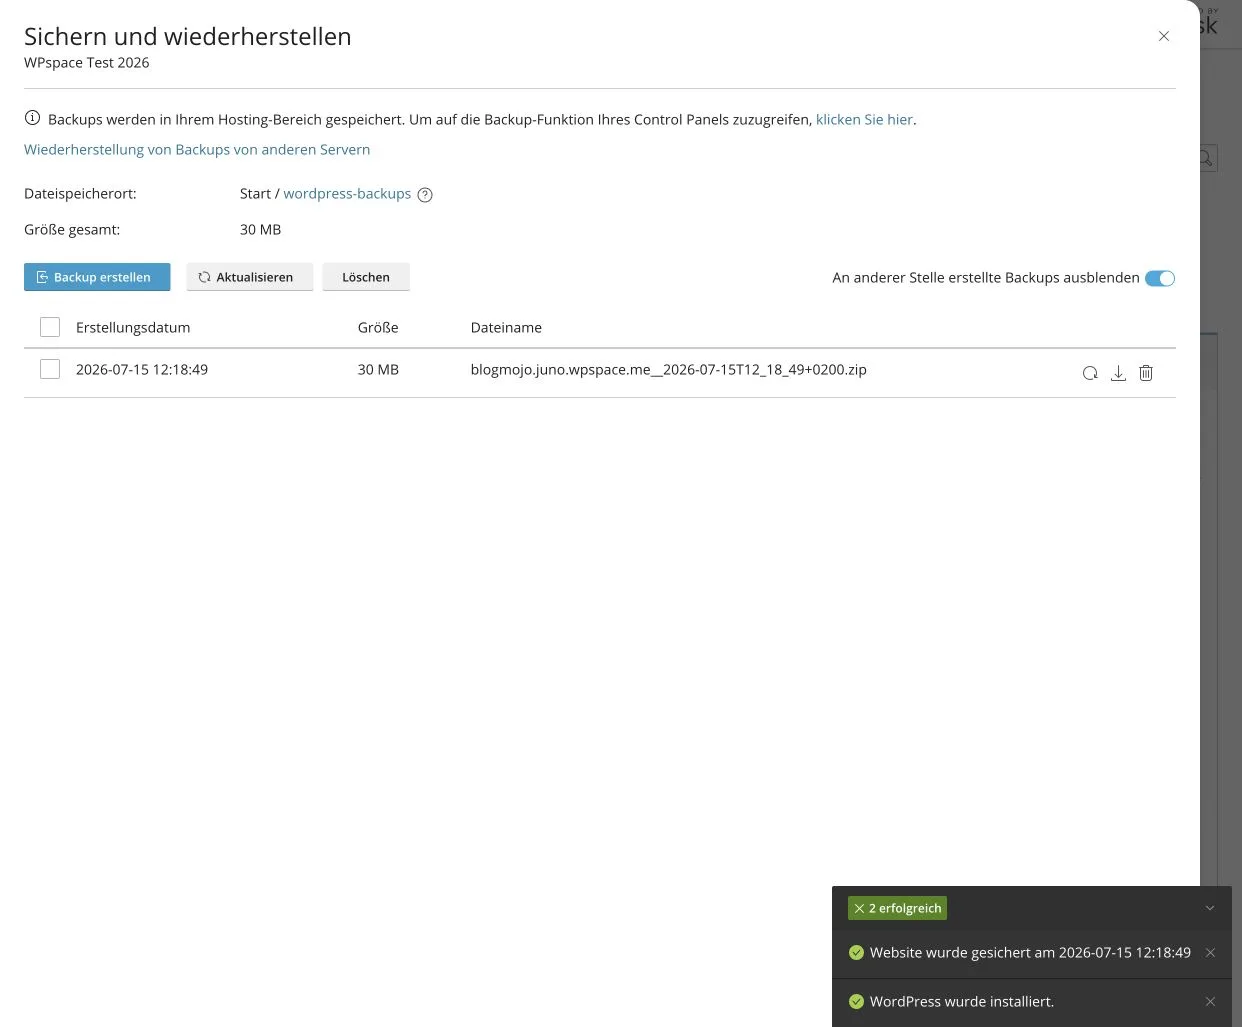Dismiss the 'WordPress wurde installiert' notification
This screenshot has height=1027, width=1242.
[1210, 1002]
